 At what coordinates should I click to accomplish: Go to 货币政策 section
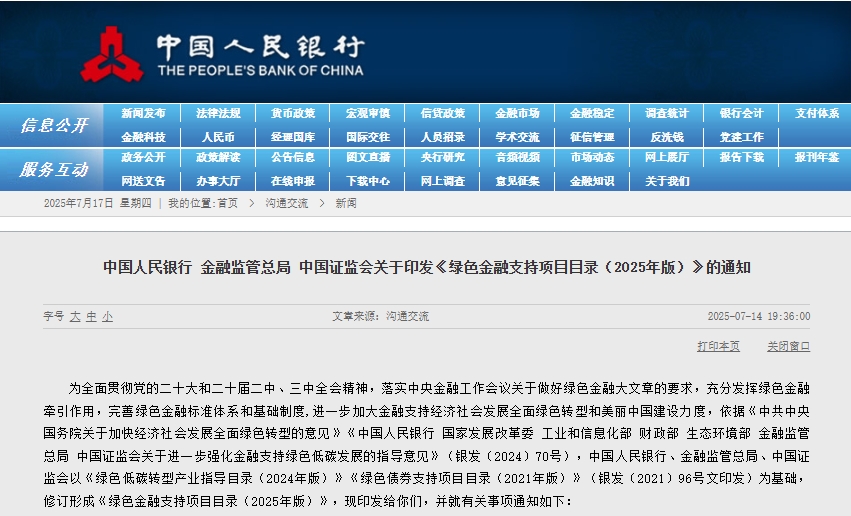click(x=293, y=113)
